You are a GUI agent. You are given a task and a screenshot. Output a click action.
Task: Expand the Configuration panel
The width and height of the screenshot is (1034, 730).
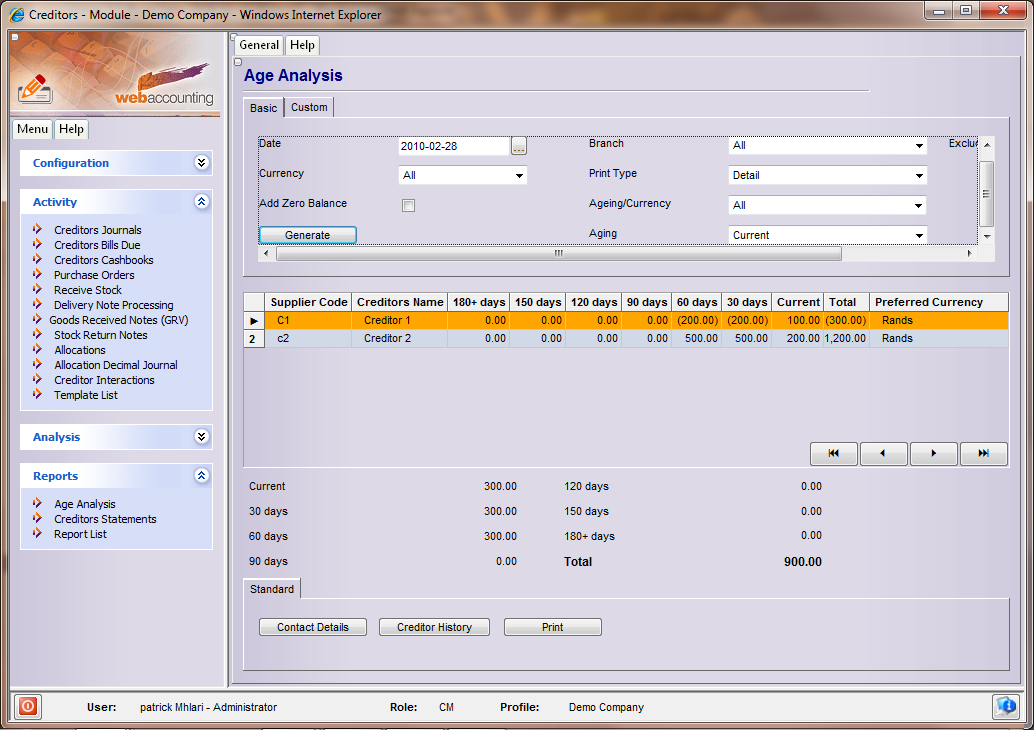[202, 163]
